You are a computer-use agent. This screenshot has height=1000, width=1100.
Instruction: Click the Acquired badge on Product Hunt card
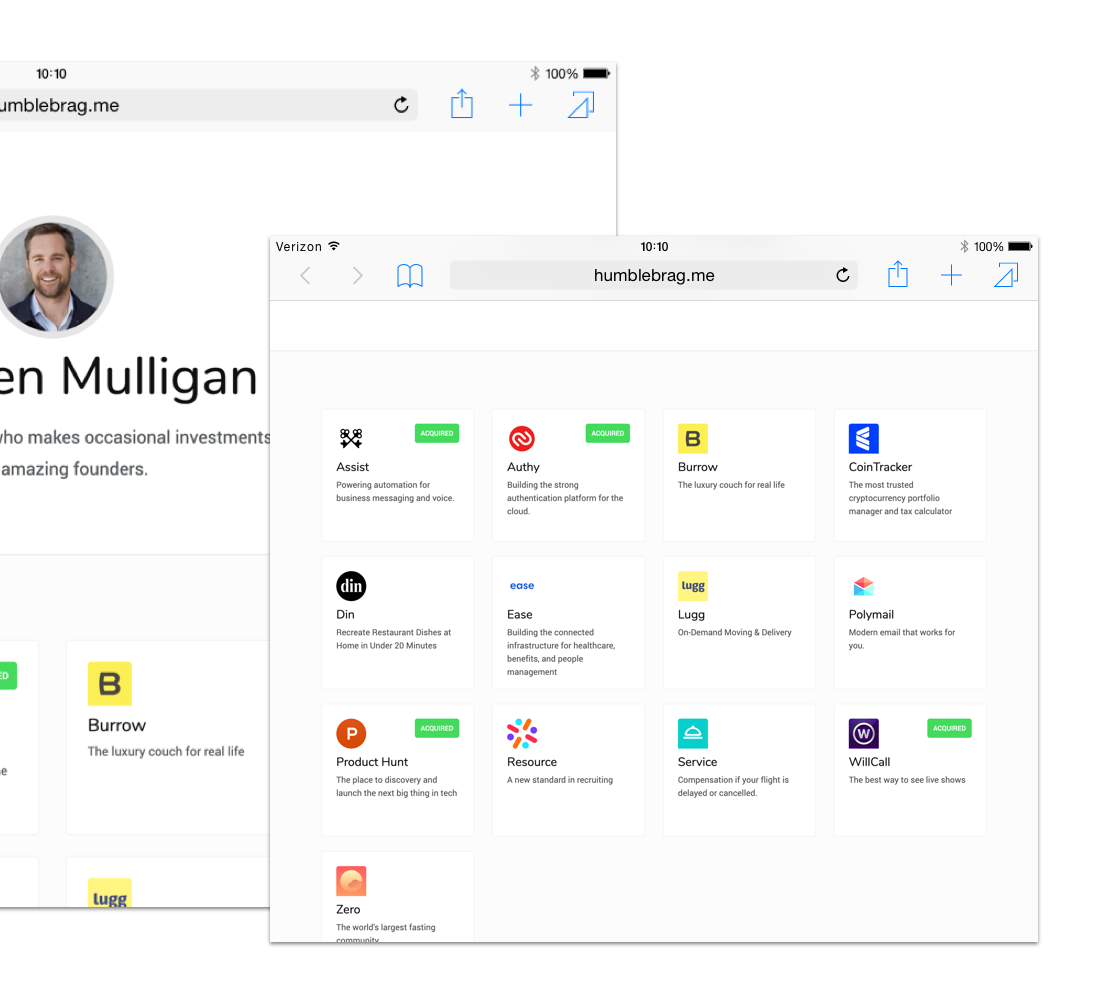pyautogui.click(x=437, y=728)
